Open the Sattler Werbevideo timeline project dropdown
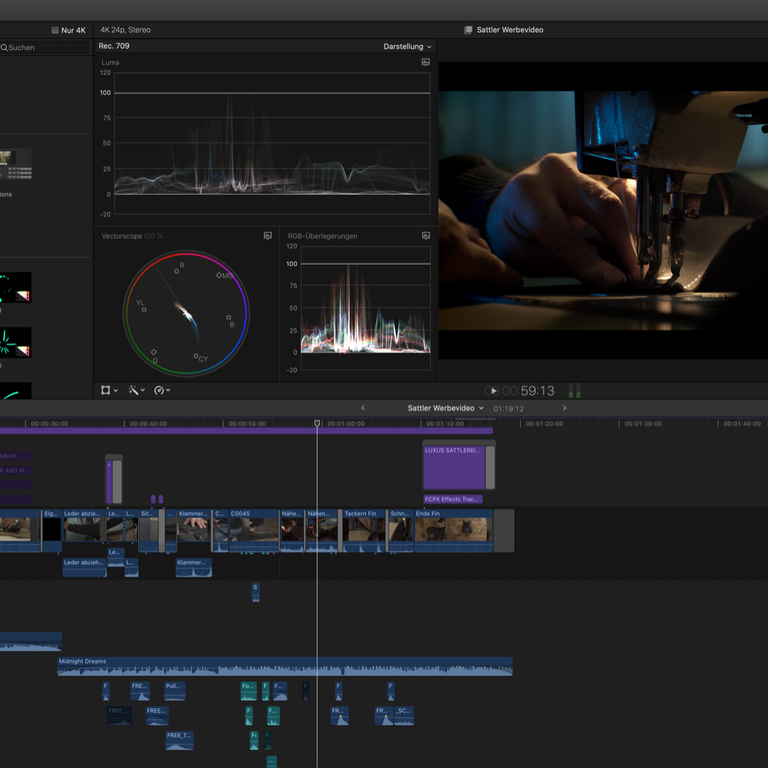 445,408
